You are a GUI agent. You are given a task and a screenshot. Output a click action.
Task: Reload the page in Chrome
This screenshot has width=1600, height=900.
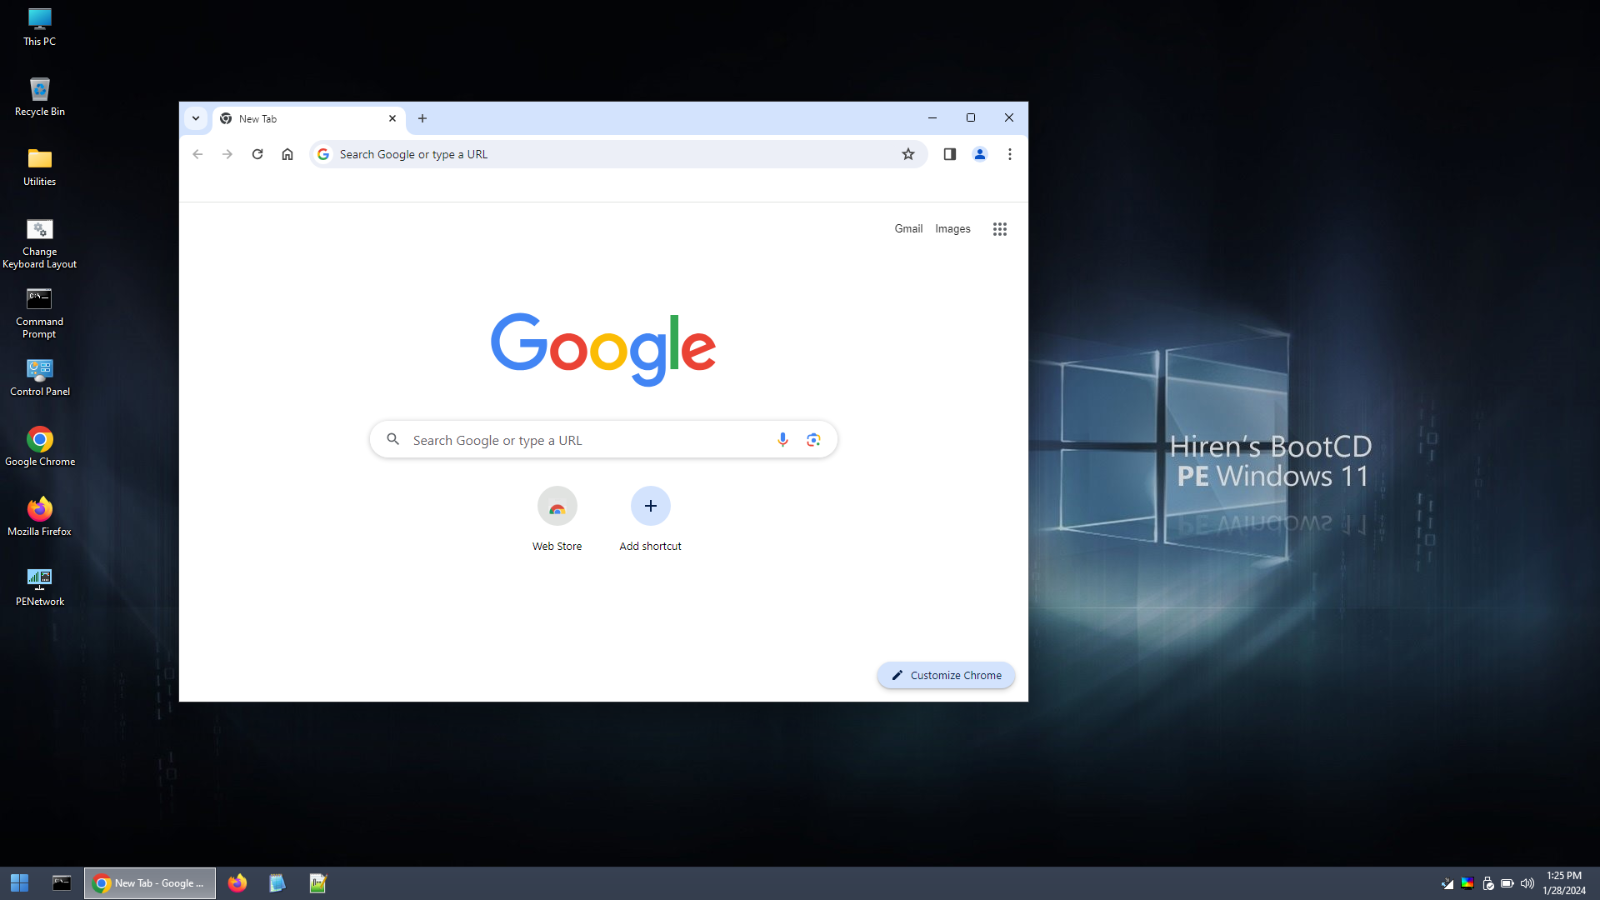pos(257,154)
